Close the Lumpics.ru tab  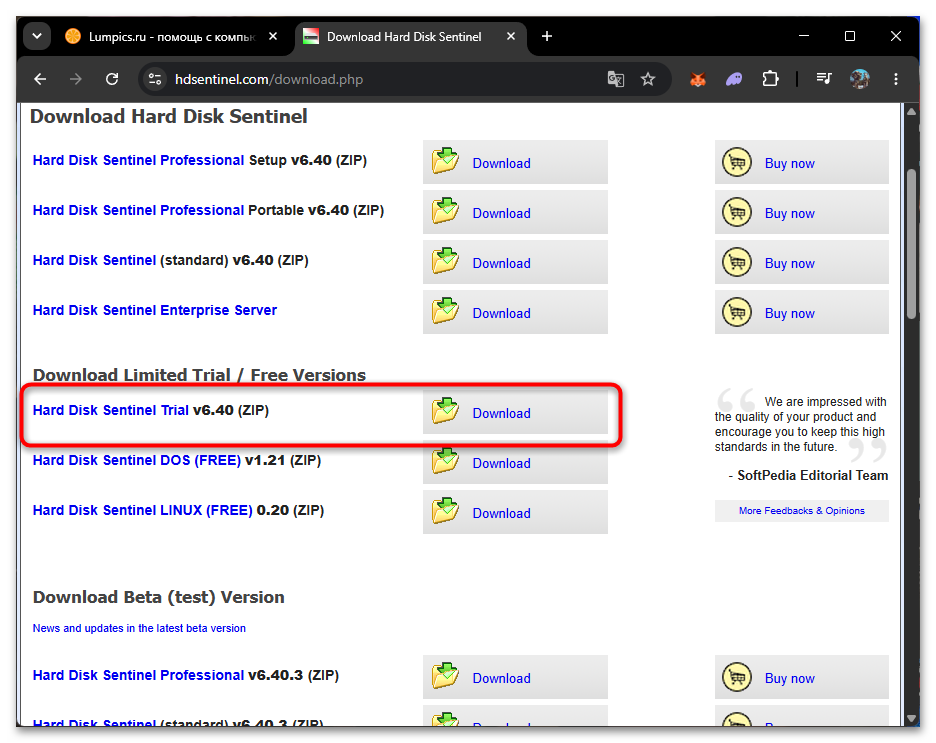[273, 36]
